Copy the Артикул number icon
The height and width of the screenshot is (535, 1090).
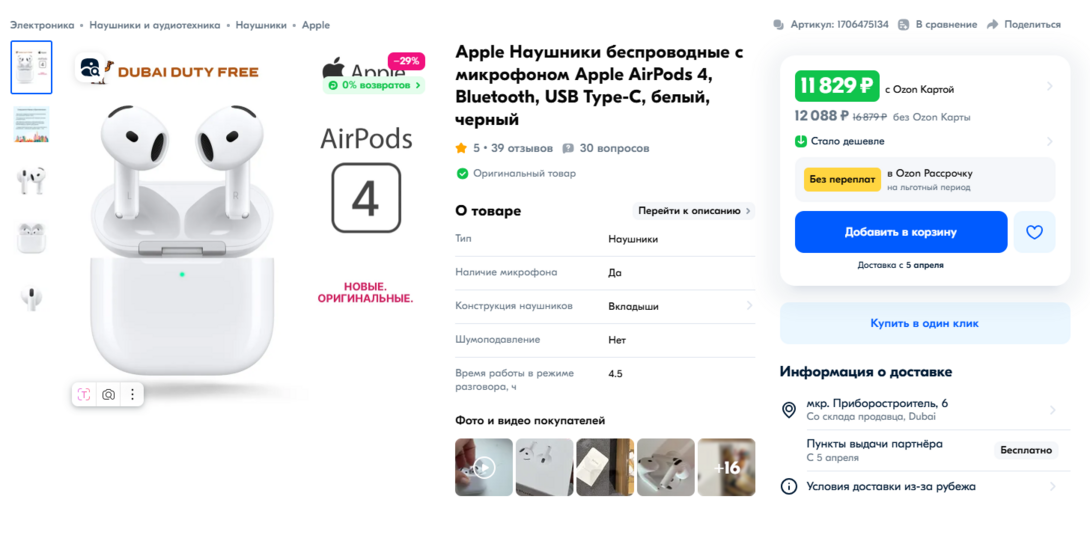[779, 24]
